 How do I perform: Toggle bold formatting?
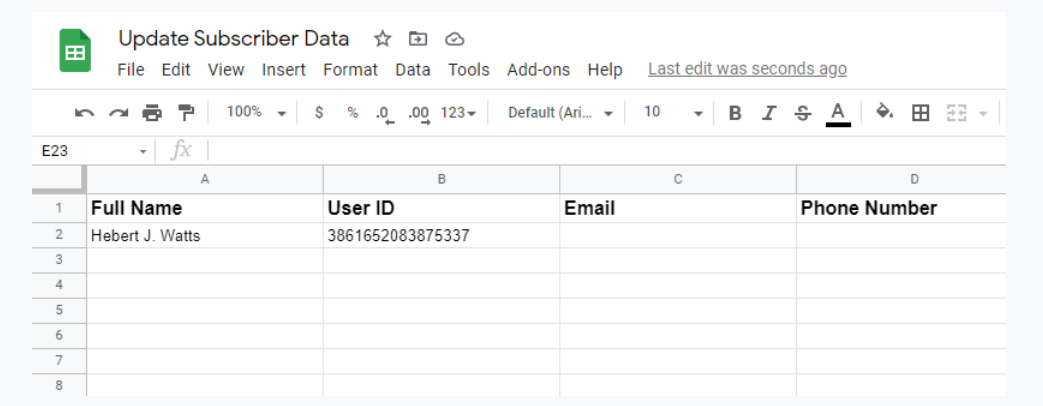point(735,113)
